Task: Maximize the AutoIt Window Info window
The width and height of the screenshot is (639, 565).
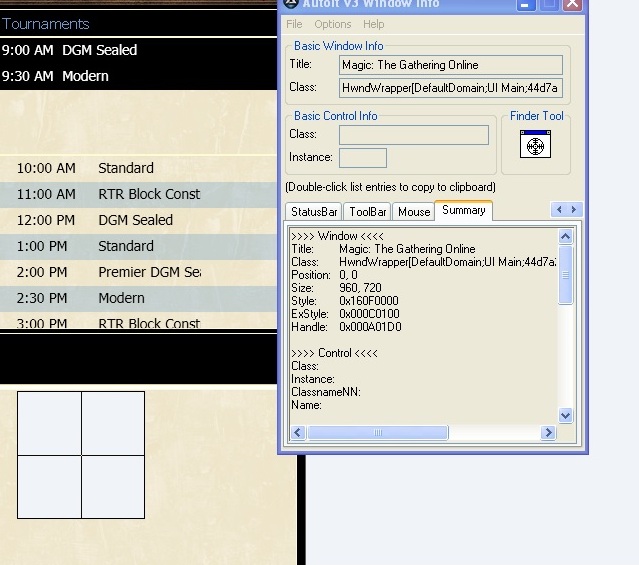Action: 549,5
